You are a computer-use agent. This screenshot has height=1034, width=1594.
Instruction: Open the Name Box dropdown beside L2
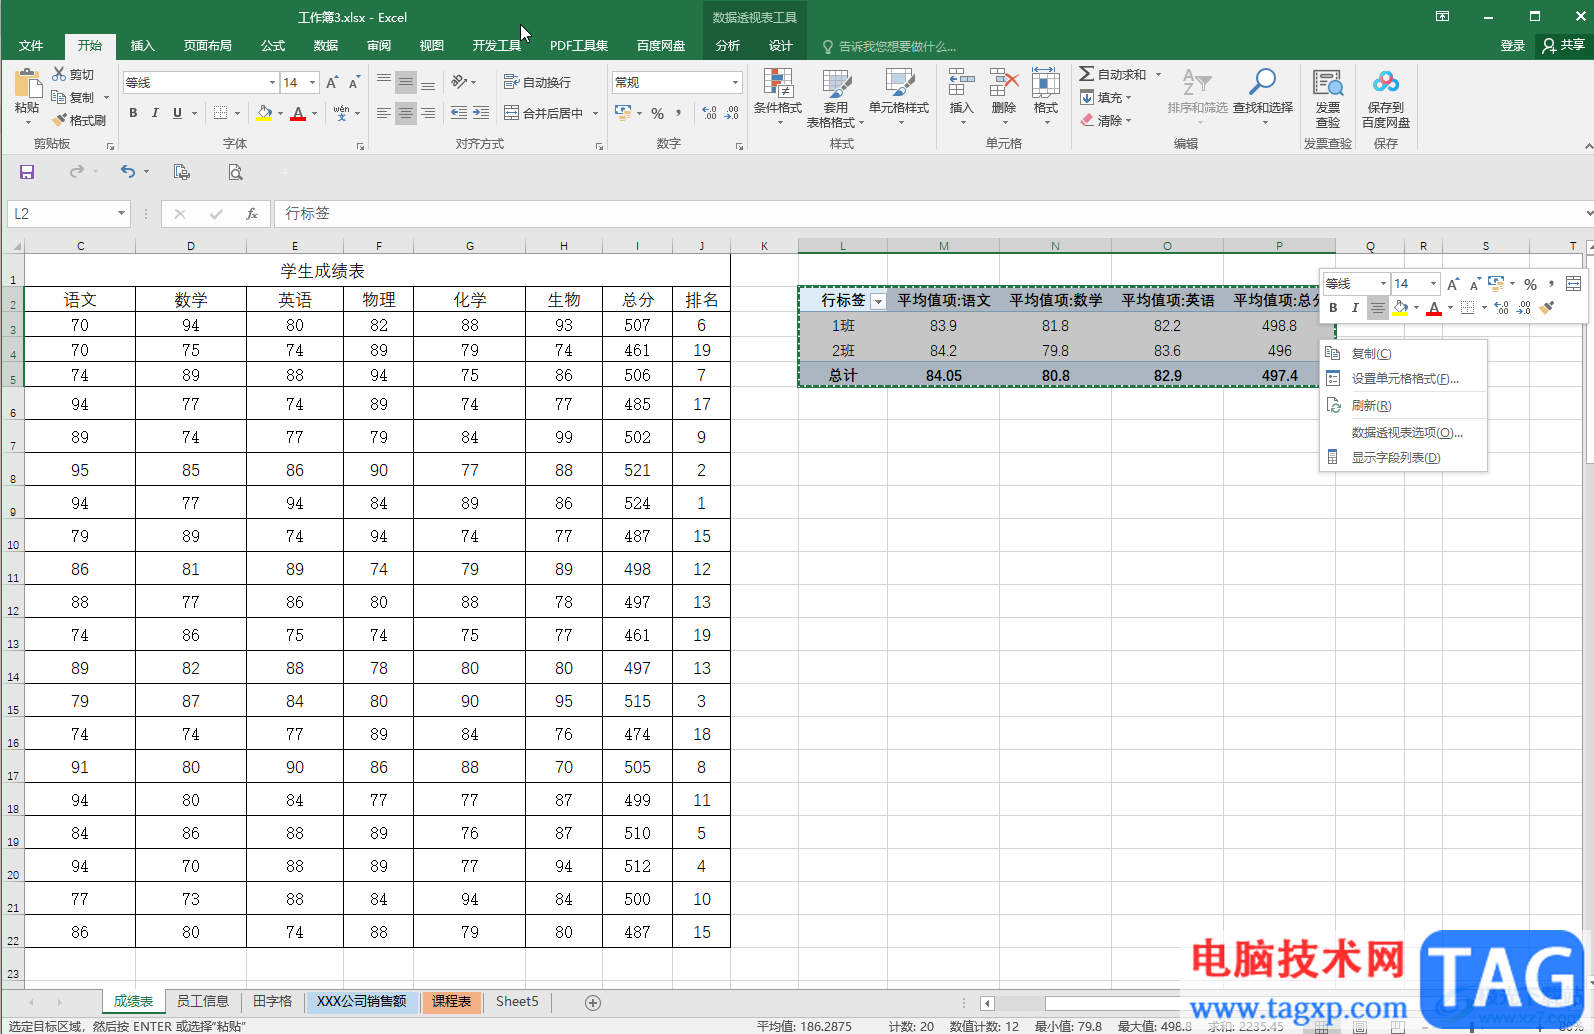click(x=121, y=213)
